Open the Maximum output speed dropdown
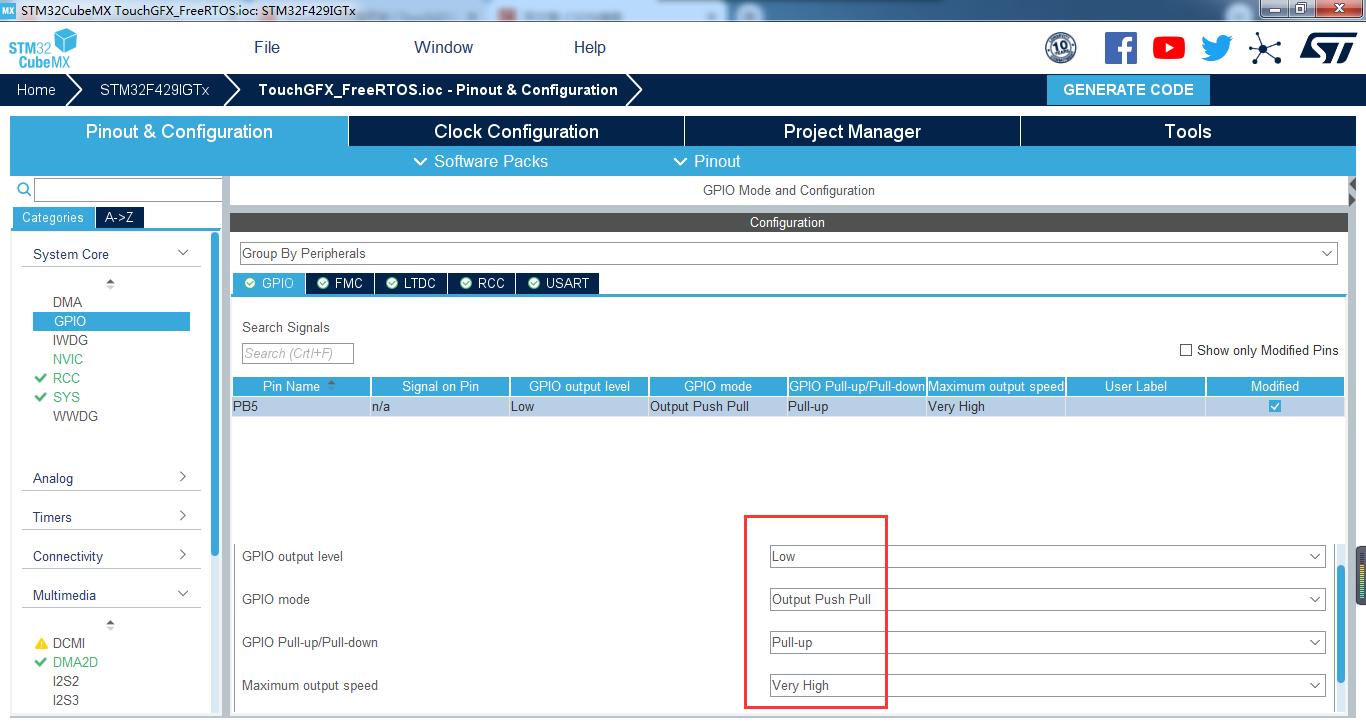The height and width of the screenshot is (723, 1366). click(1047, 685)
